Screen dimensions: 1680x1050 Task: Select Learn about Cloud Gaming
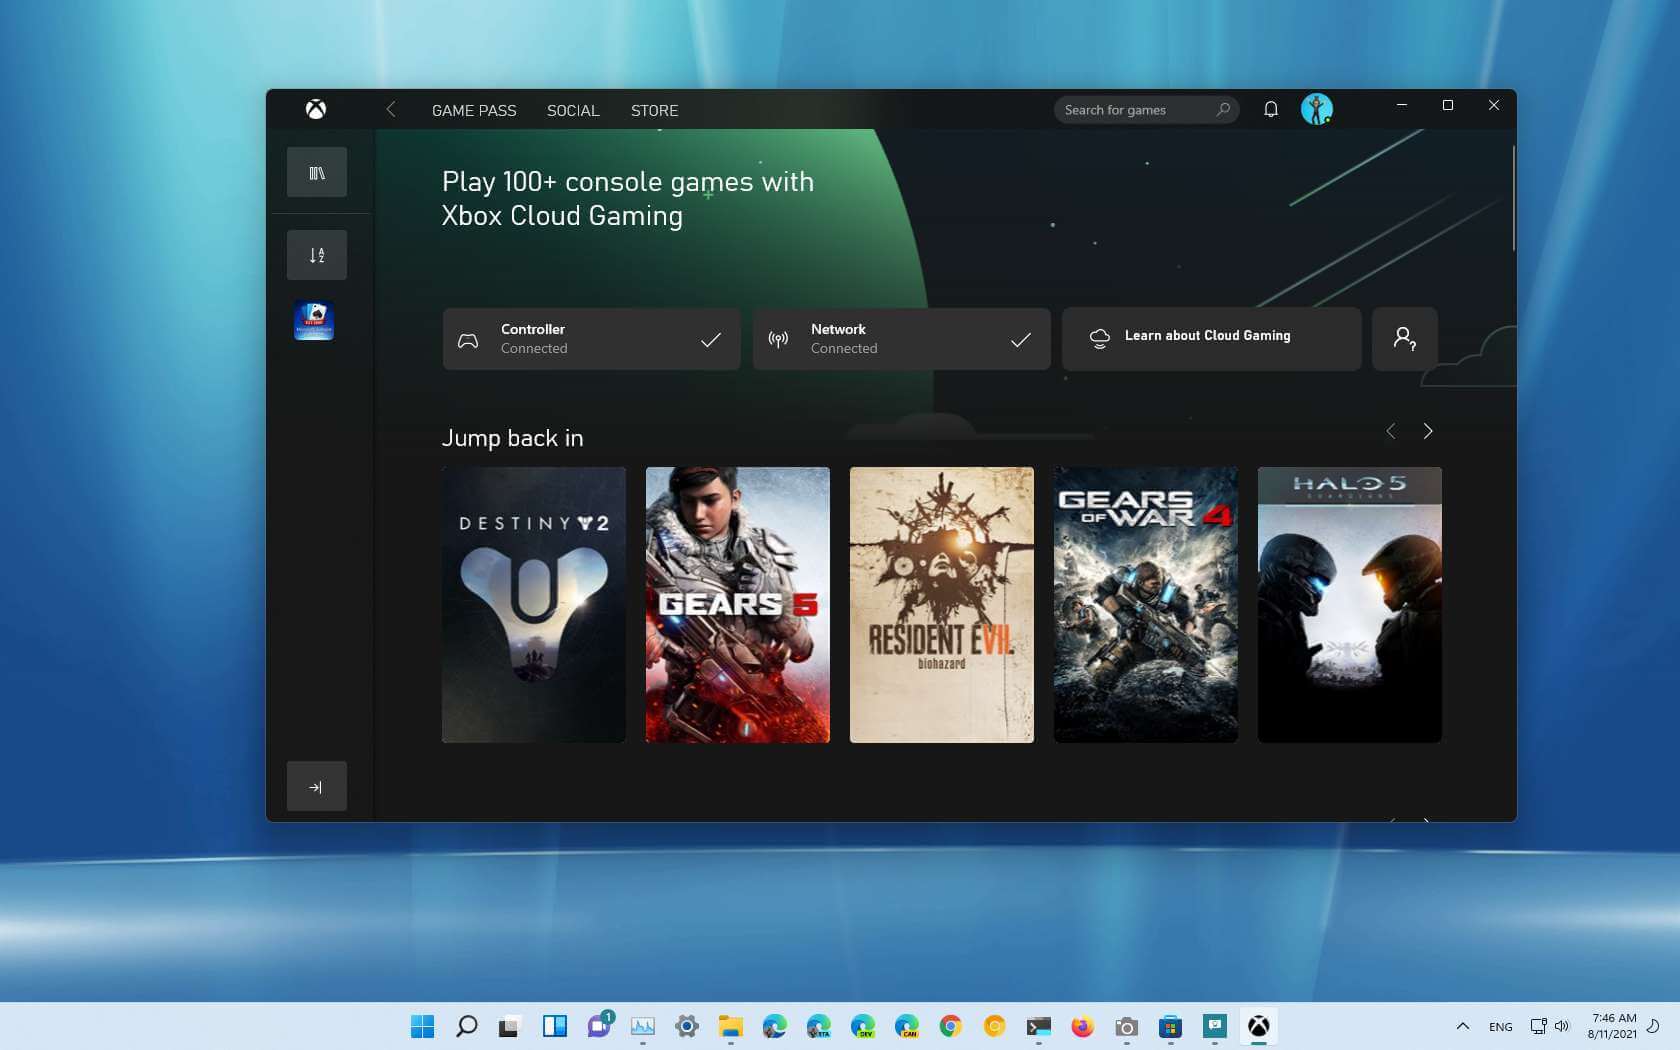point(1207,336)
